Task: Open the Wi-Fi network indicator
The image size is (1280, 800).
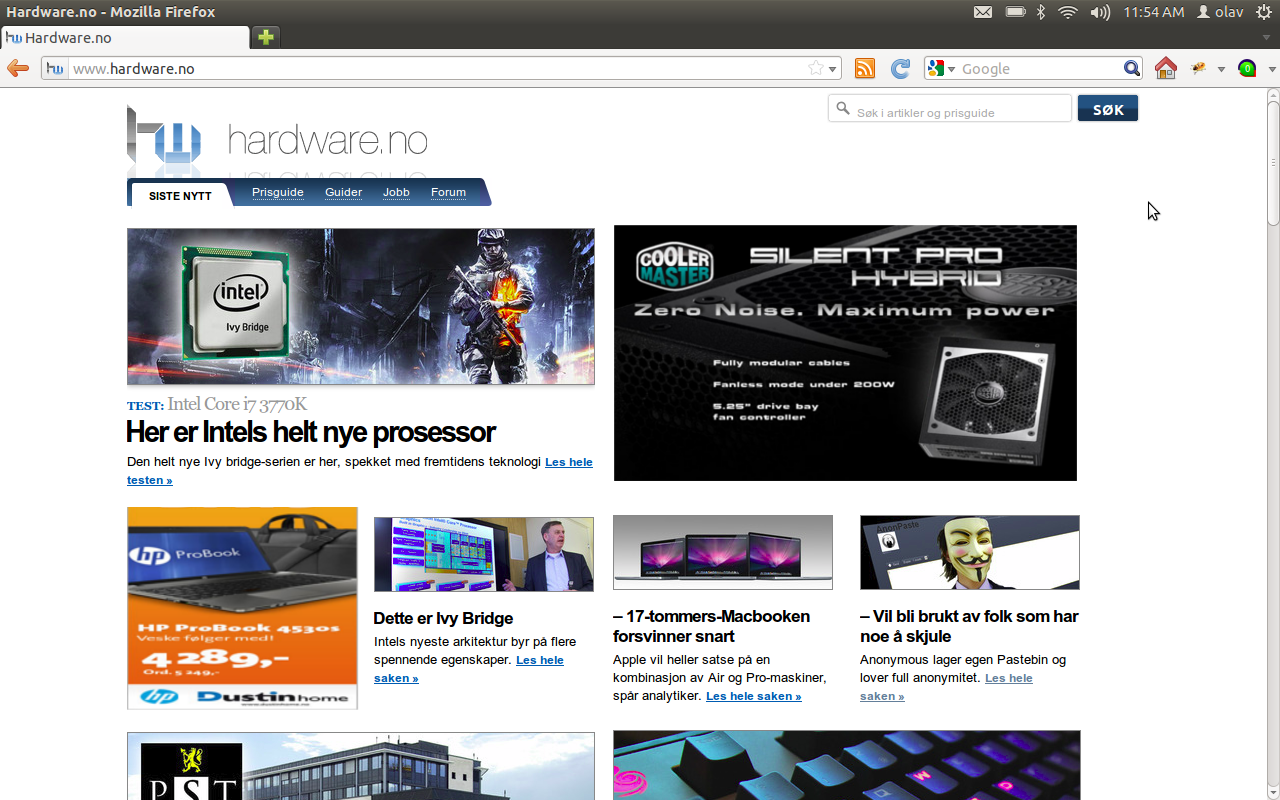Action: click(1068, 12)
